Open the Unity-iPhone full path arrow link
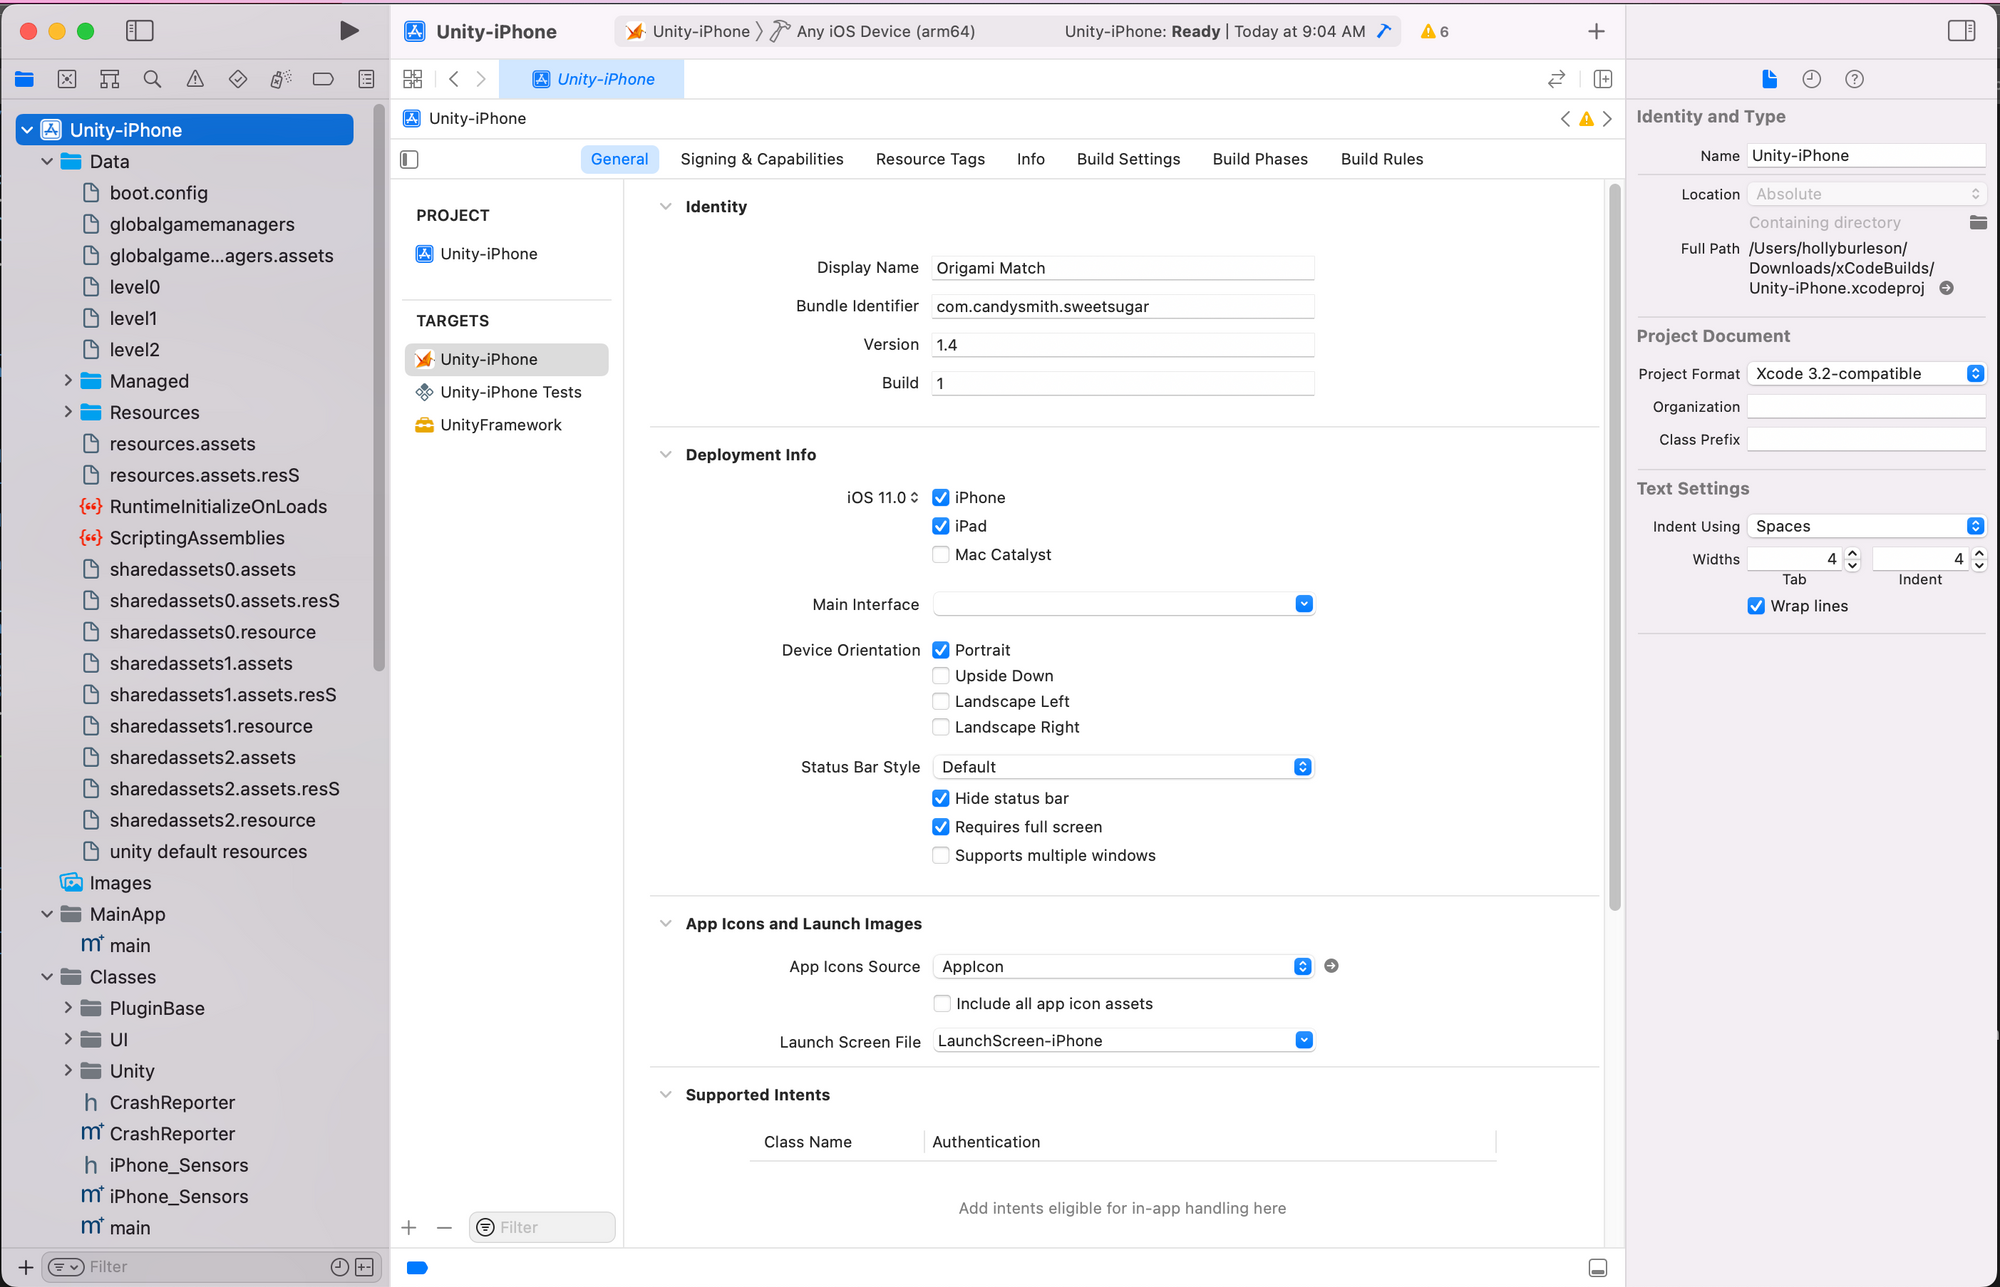This screenshot has width=2000, height=1287. 1946,288
